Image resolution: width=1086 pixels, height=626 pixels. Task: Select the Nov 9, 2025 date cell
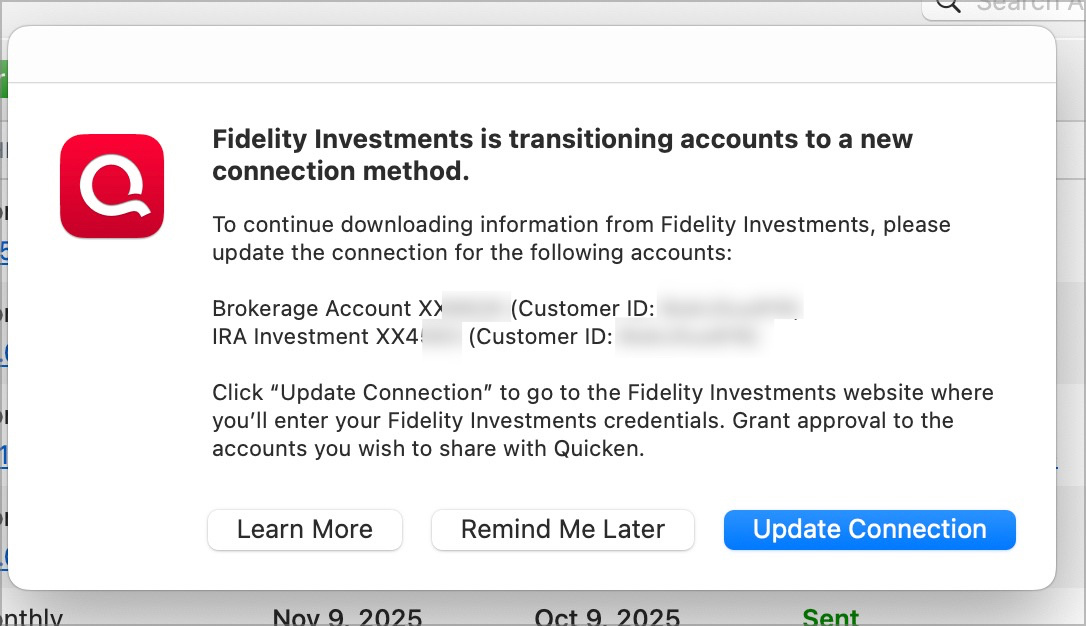pyautogui.click(x=347, y=617)
